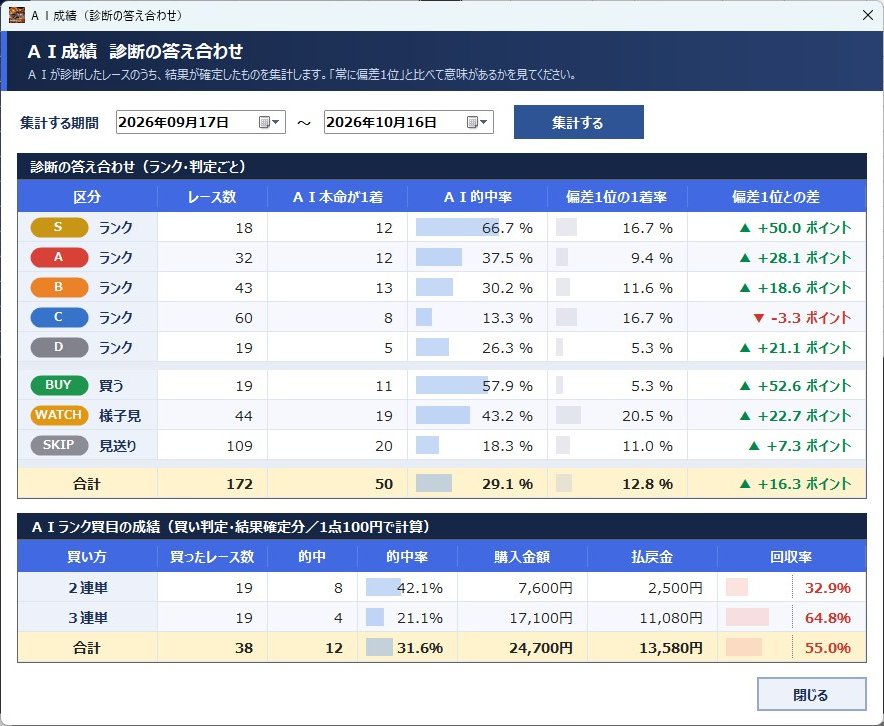Click the +50.0 ポイント difference value
This screenshot has width=884, height=726.
pos(795,228)
